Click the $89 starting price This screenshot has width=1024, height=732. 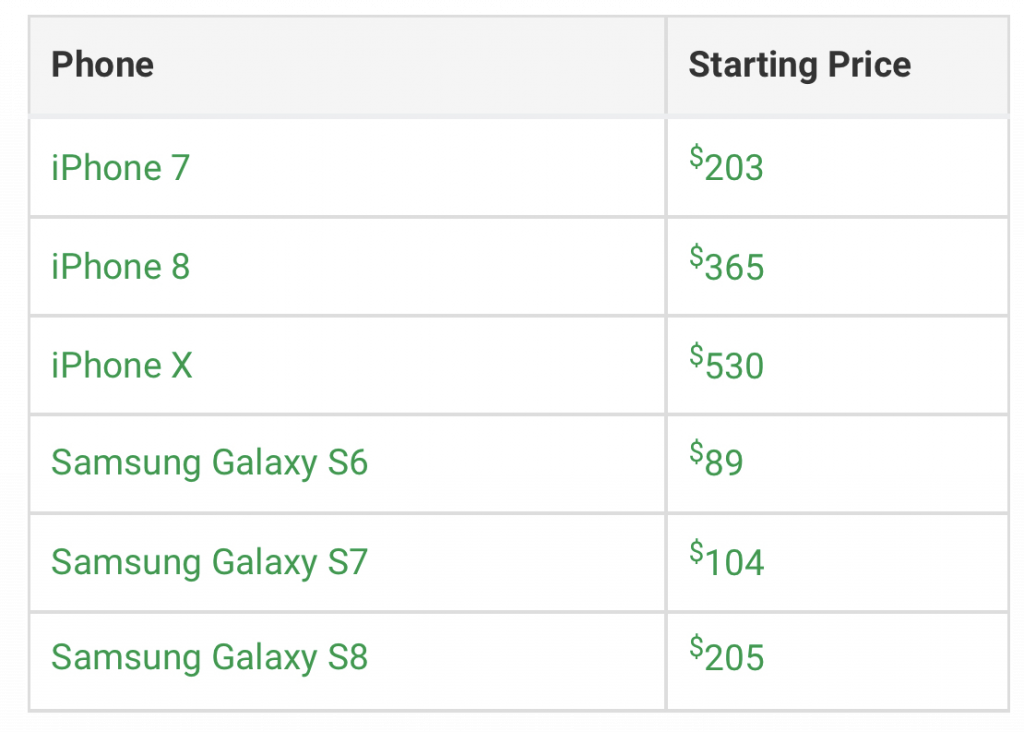(716, 459)
